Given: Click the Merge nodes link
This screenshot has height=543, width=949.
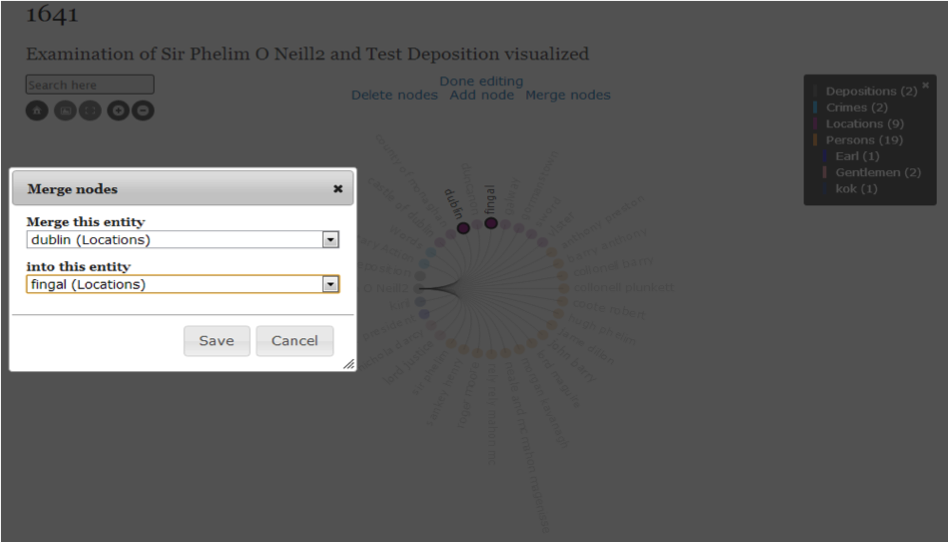Looking at the screenshot, I should [x=567, y=95].
